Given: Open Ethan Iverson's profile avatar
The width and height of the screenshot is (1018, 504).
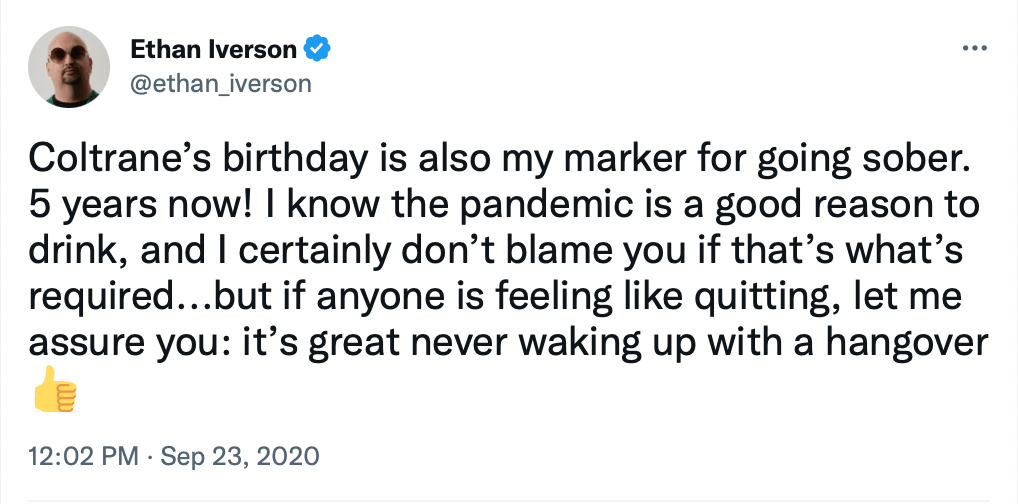Looking at the screenshot, I should tap(69, 67).
